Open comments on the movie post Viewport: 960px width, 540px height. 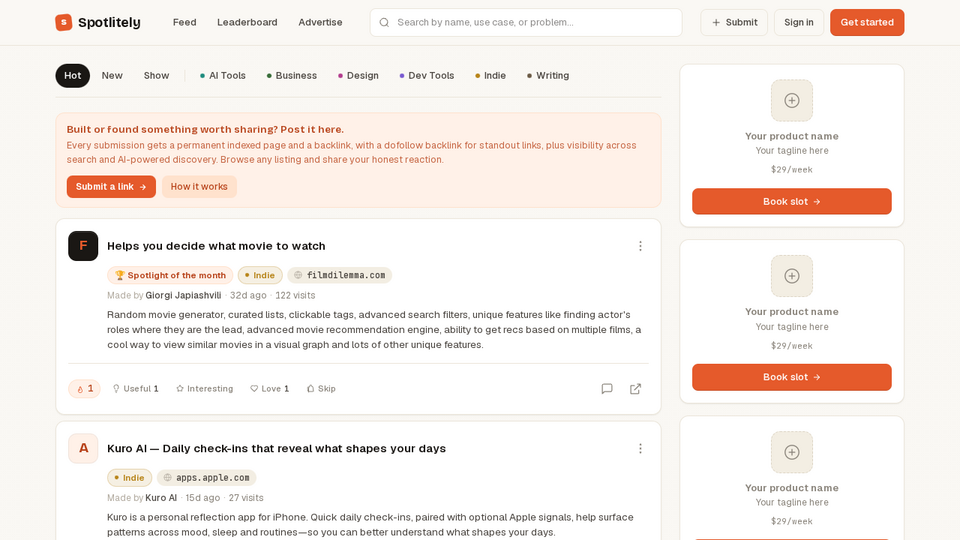pyautogui.click(x=607, y=389)
